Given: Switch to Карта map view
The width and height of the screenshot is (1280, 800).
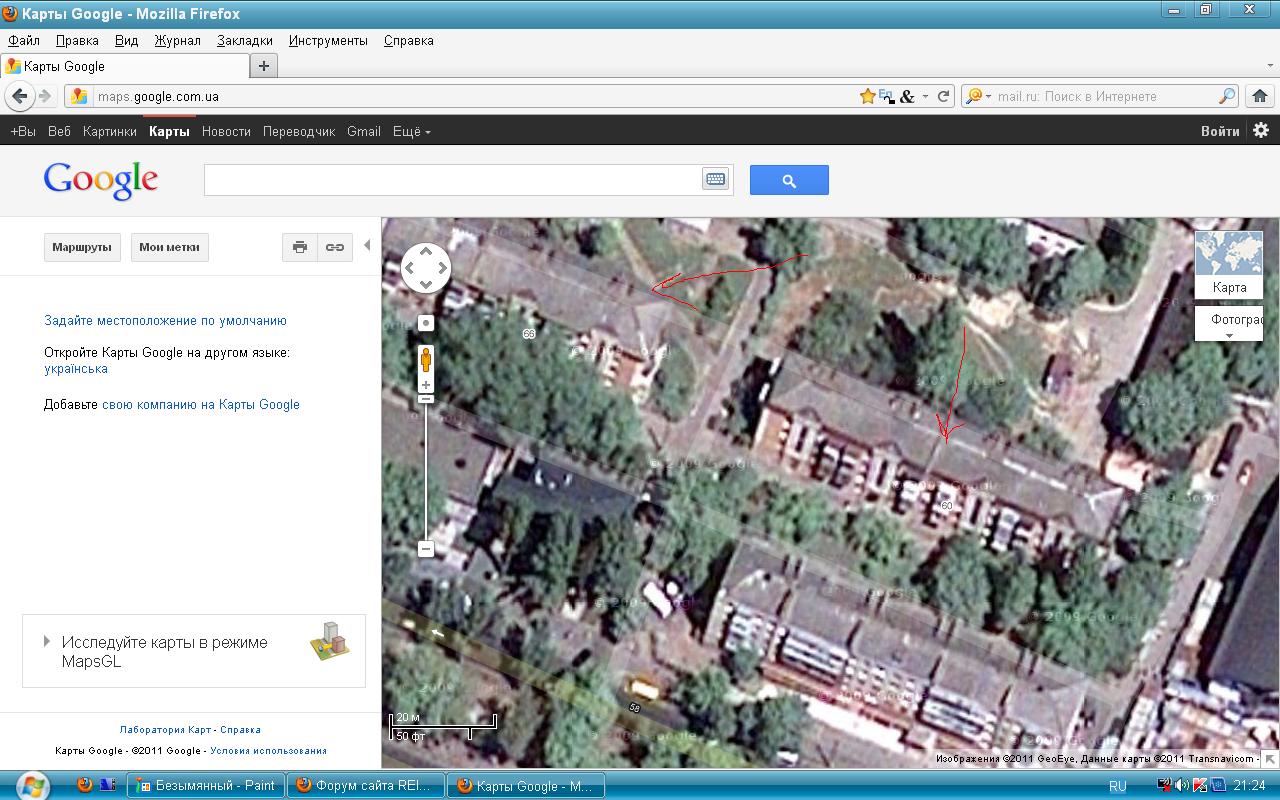Looking at the screenshot, I should (x=1229, y=265).
